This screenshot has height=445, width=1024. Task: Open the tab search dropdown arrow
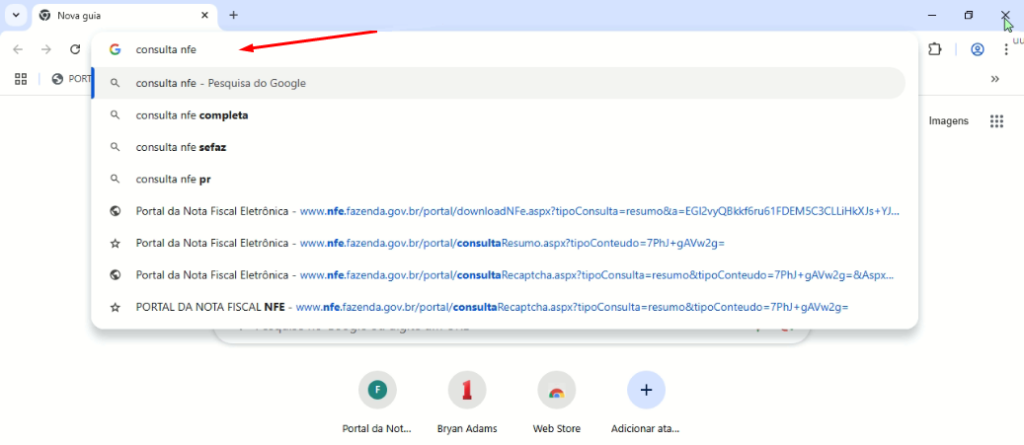point(16,15)
